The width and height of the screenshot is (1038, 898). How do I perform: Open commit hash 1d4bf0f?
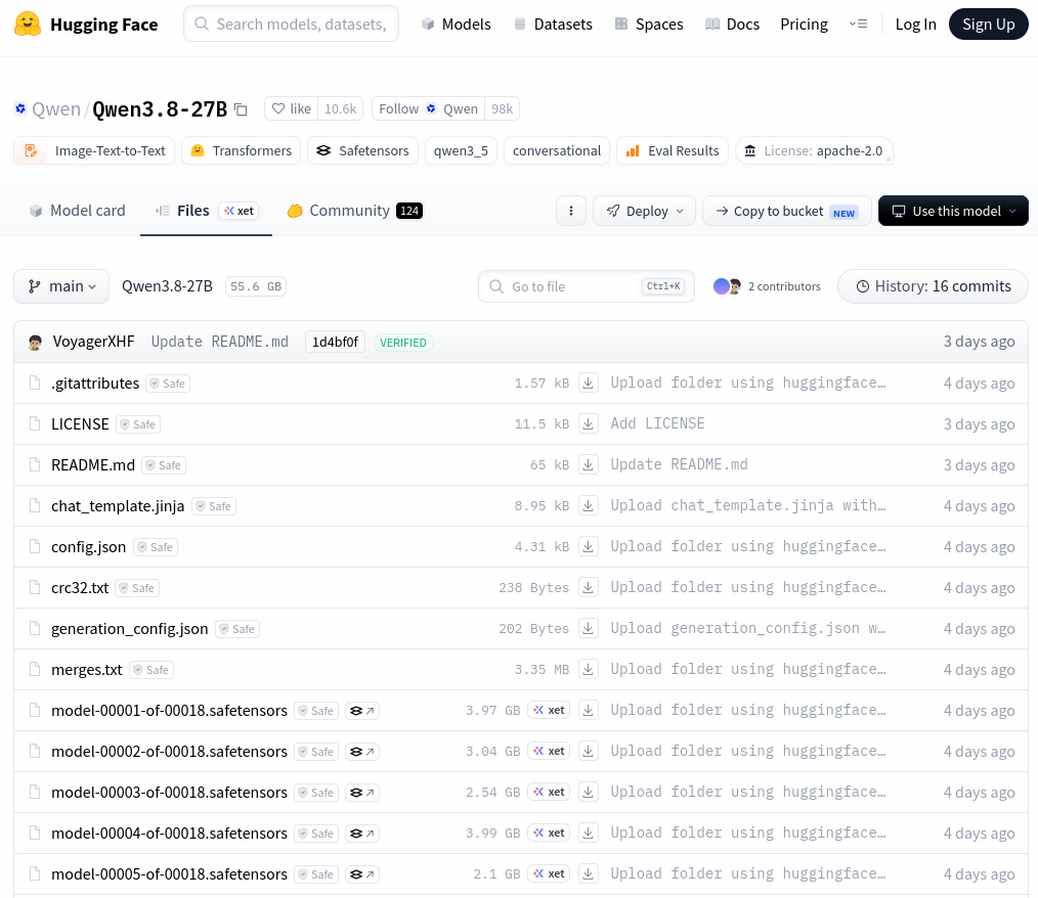tap(335, 342)
